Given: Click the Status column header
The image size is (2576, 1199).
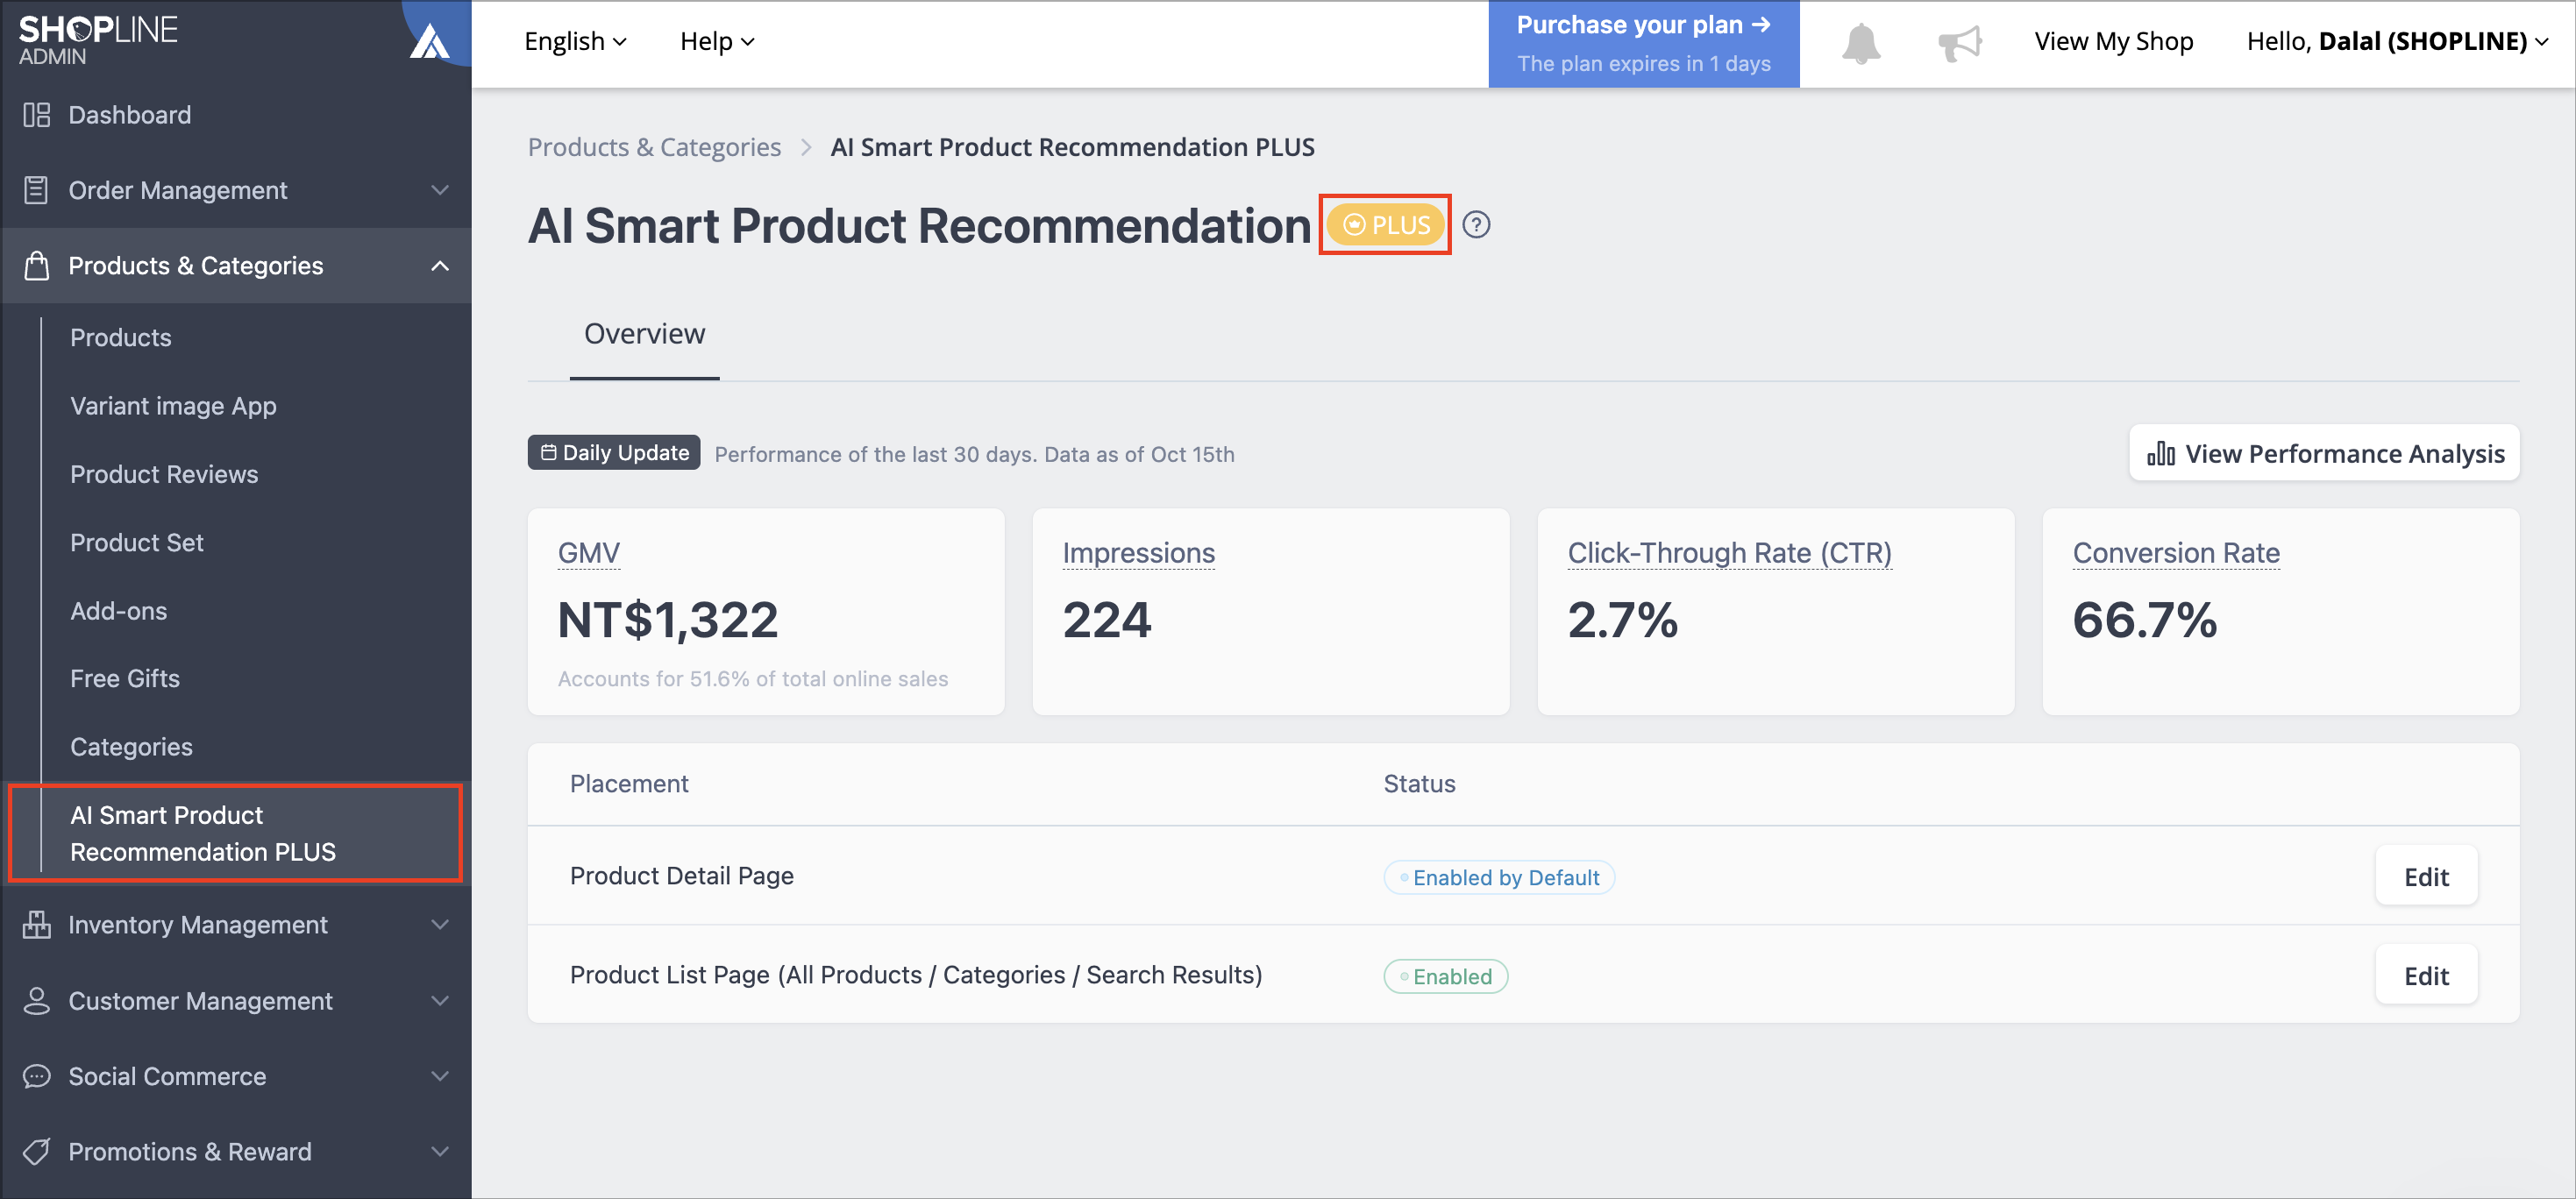Looking at the screenshot, I should click(1419, 784).
